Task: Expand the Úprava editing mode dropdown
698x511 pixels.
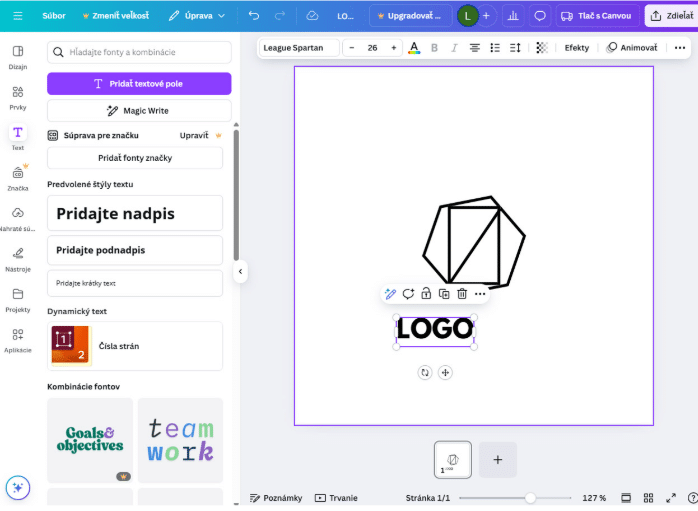Action: pyautogui.click(x=196, y=16)
